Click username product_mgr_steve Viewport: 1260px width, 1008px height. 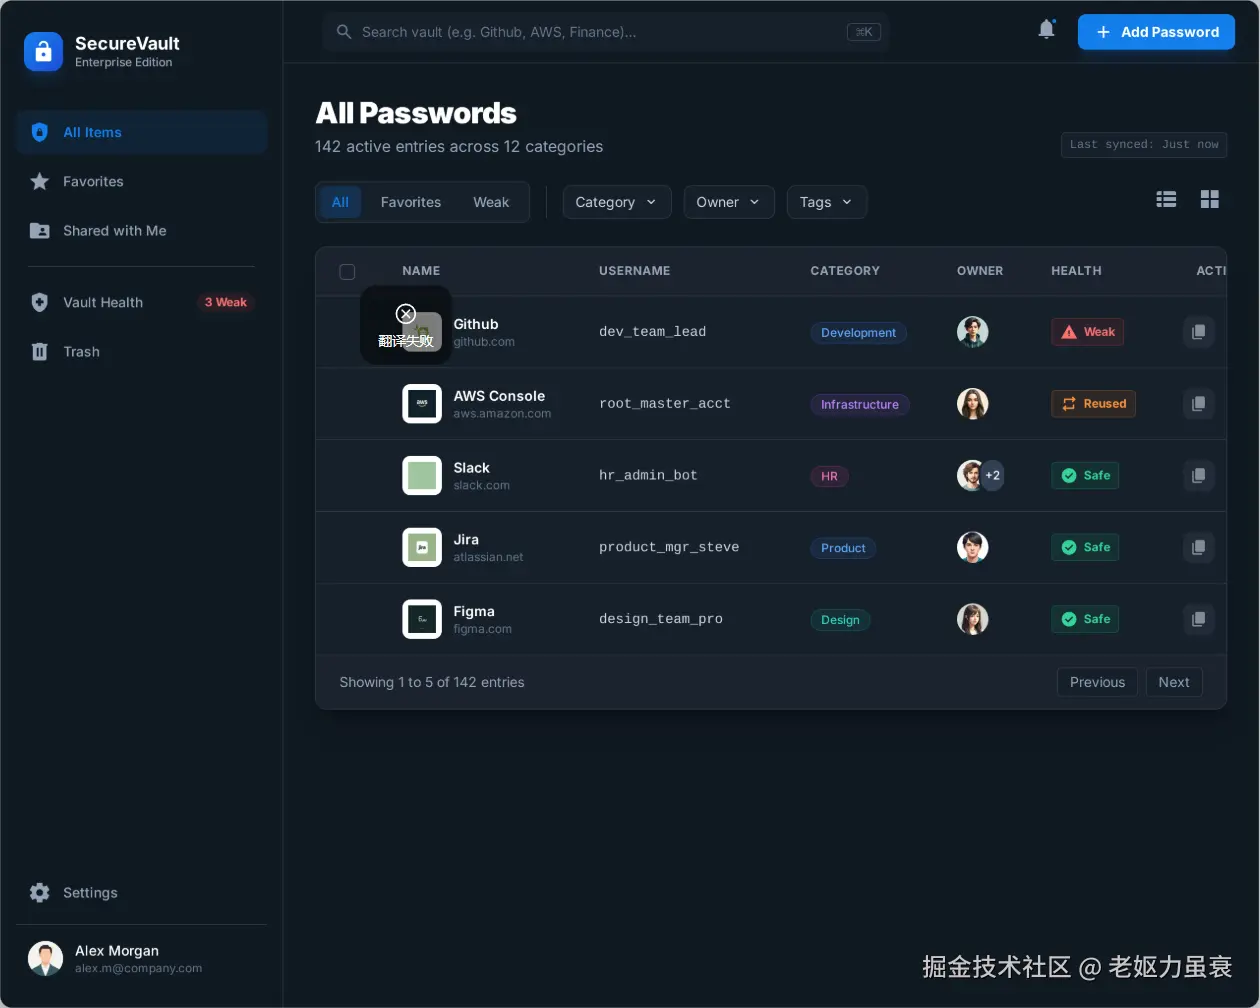point(669,548)
